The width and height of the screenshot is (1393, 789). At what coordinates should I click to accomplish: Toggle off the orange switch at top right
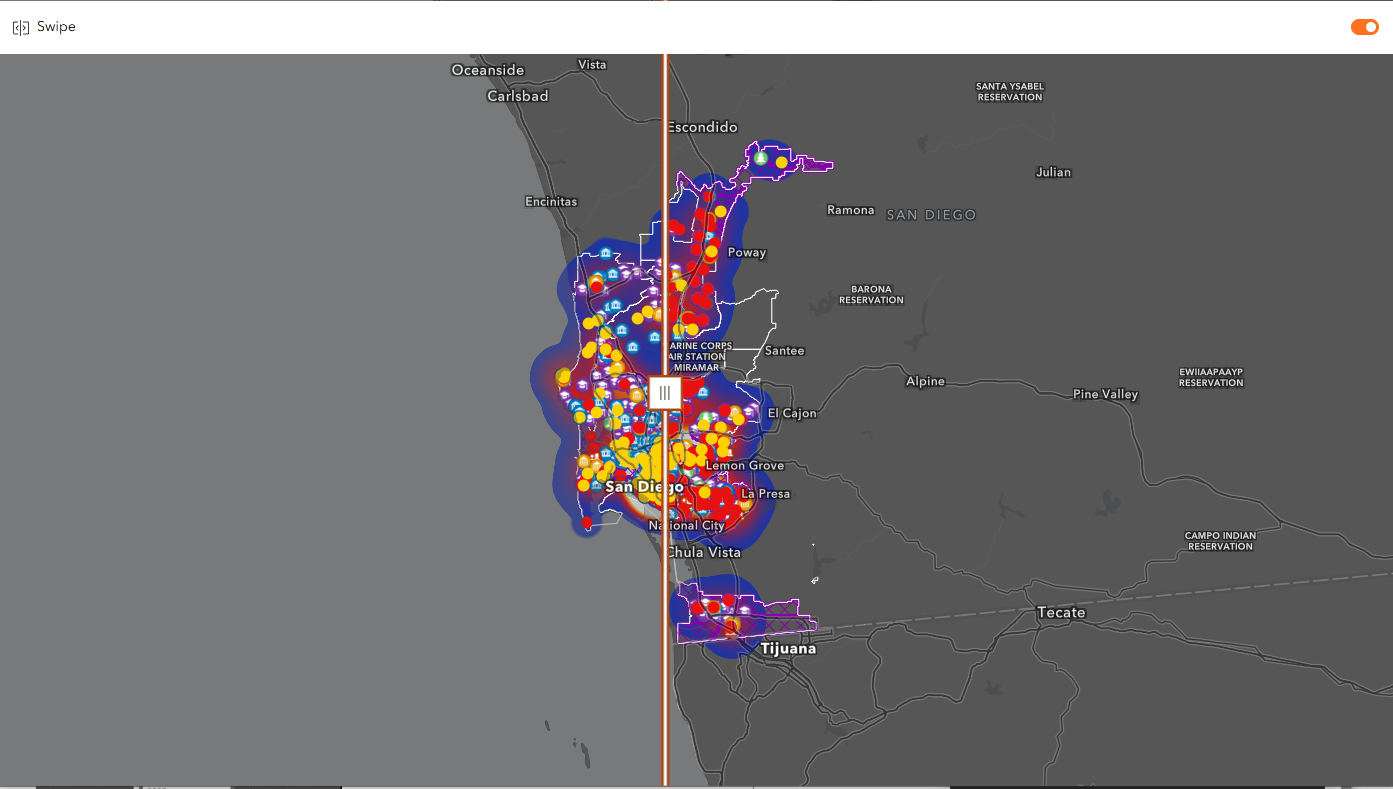tap(1364, 27)
